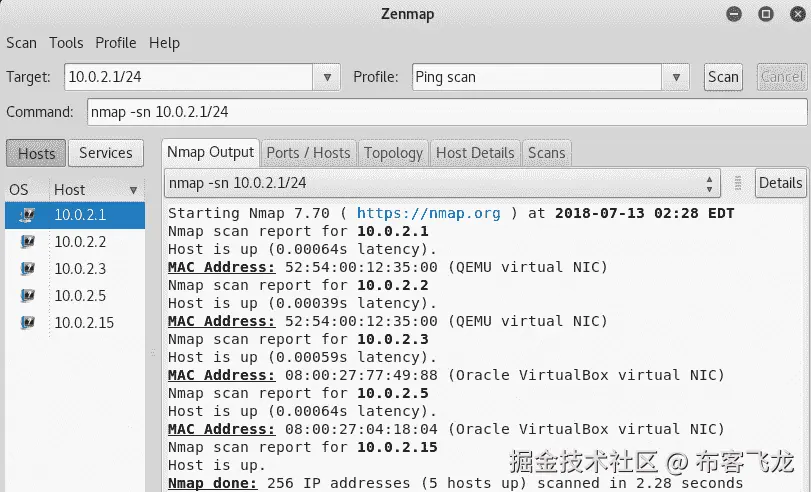Click 'Host is up (0.00059s latency)' line

(x=303, y=357)
